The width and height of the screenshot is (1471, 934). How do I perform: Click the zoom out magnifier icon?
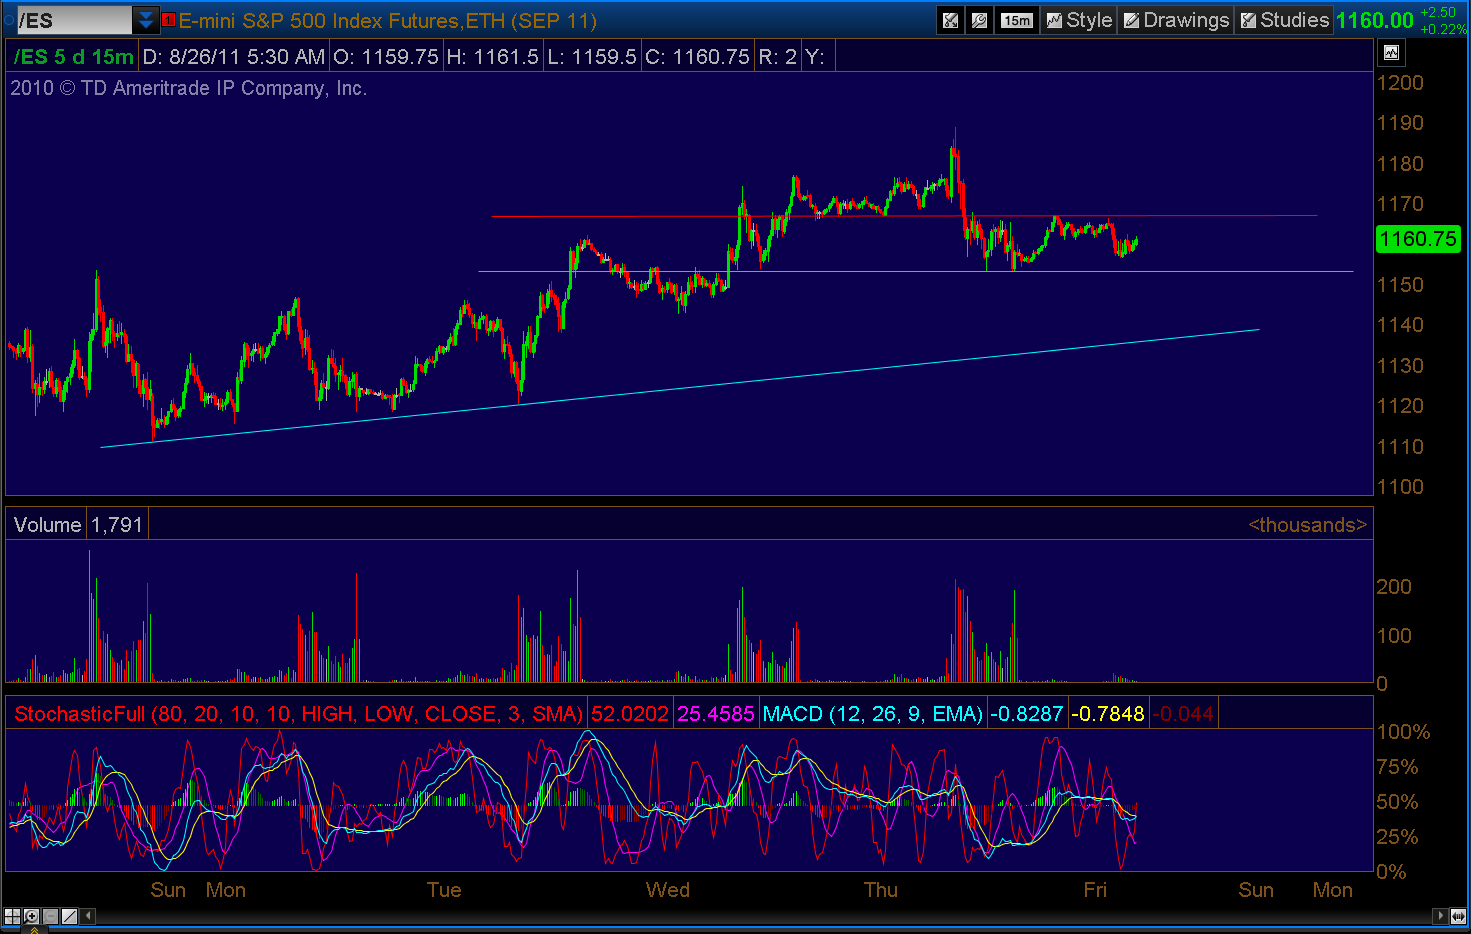pyautogui.click(x=50, y=916)
